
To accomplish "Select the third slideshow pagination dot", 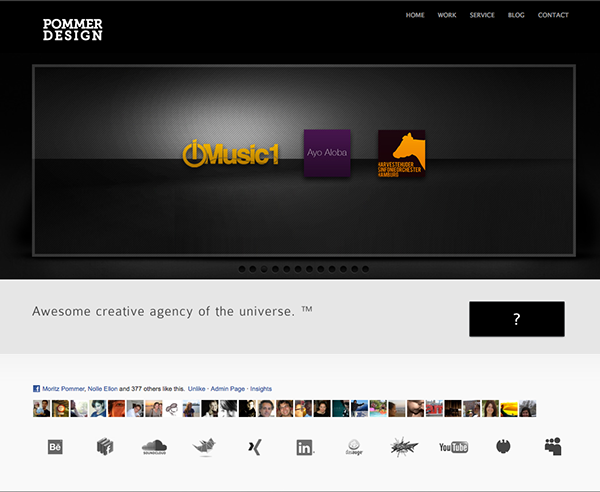I will pos(264,269).
